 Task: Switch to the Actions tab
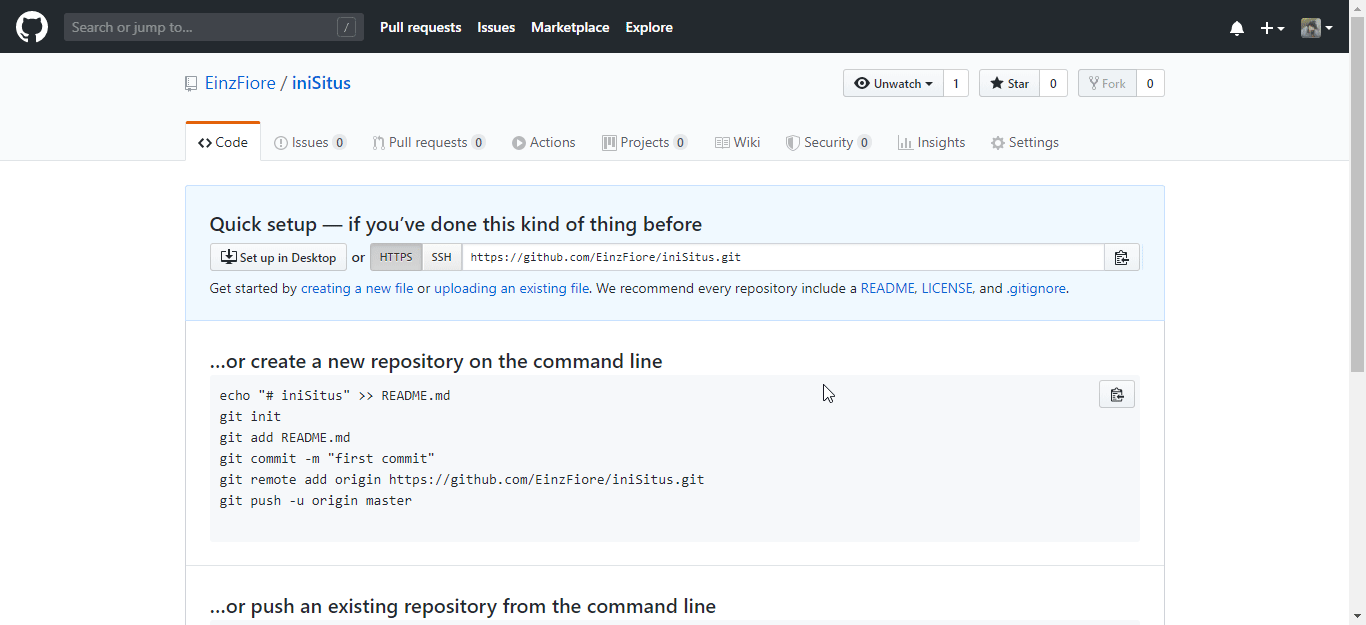click(544, 142)
